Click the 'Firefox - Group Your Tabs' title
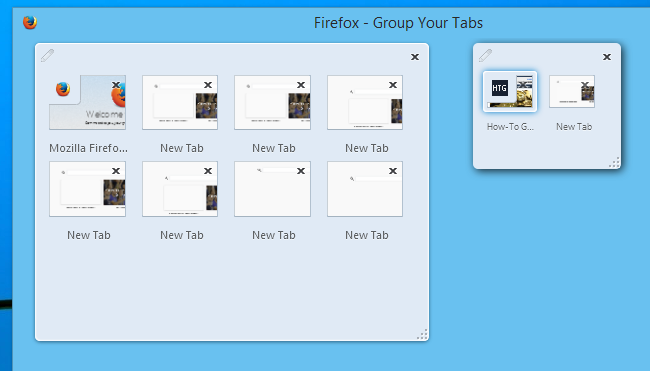Image resolution: width=650 pixels, height=371 pixels. (x=398, y=23)
